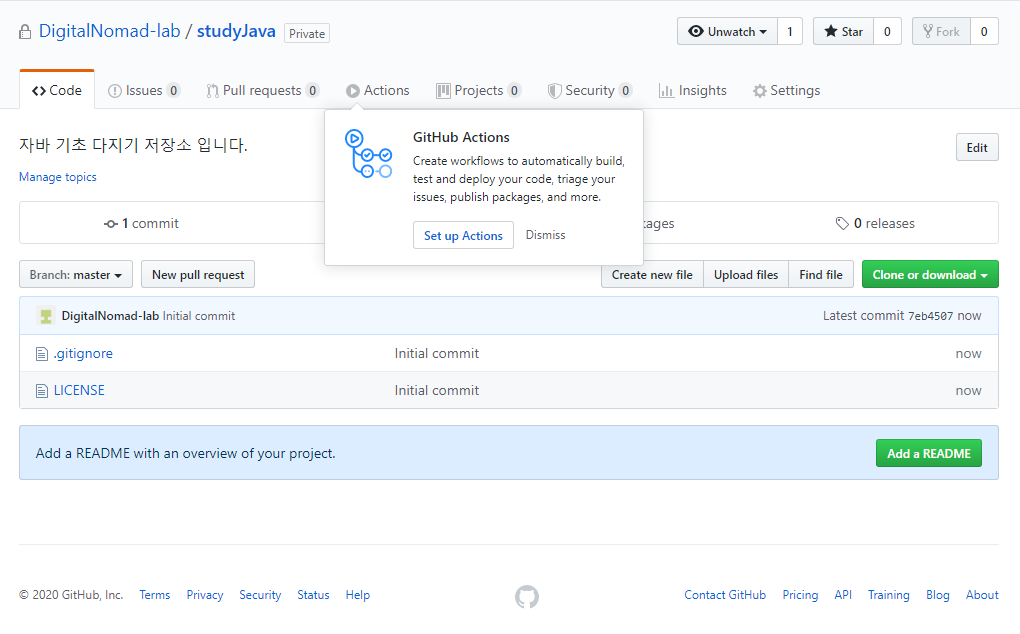
Task: Open the Clone or download dropdown
Action: click(x=930, y=275)
